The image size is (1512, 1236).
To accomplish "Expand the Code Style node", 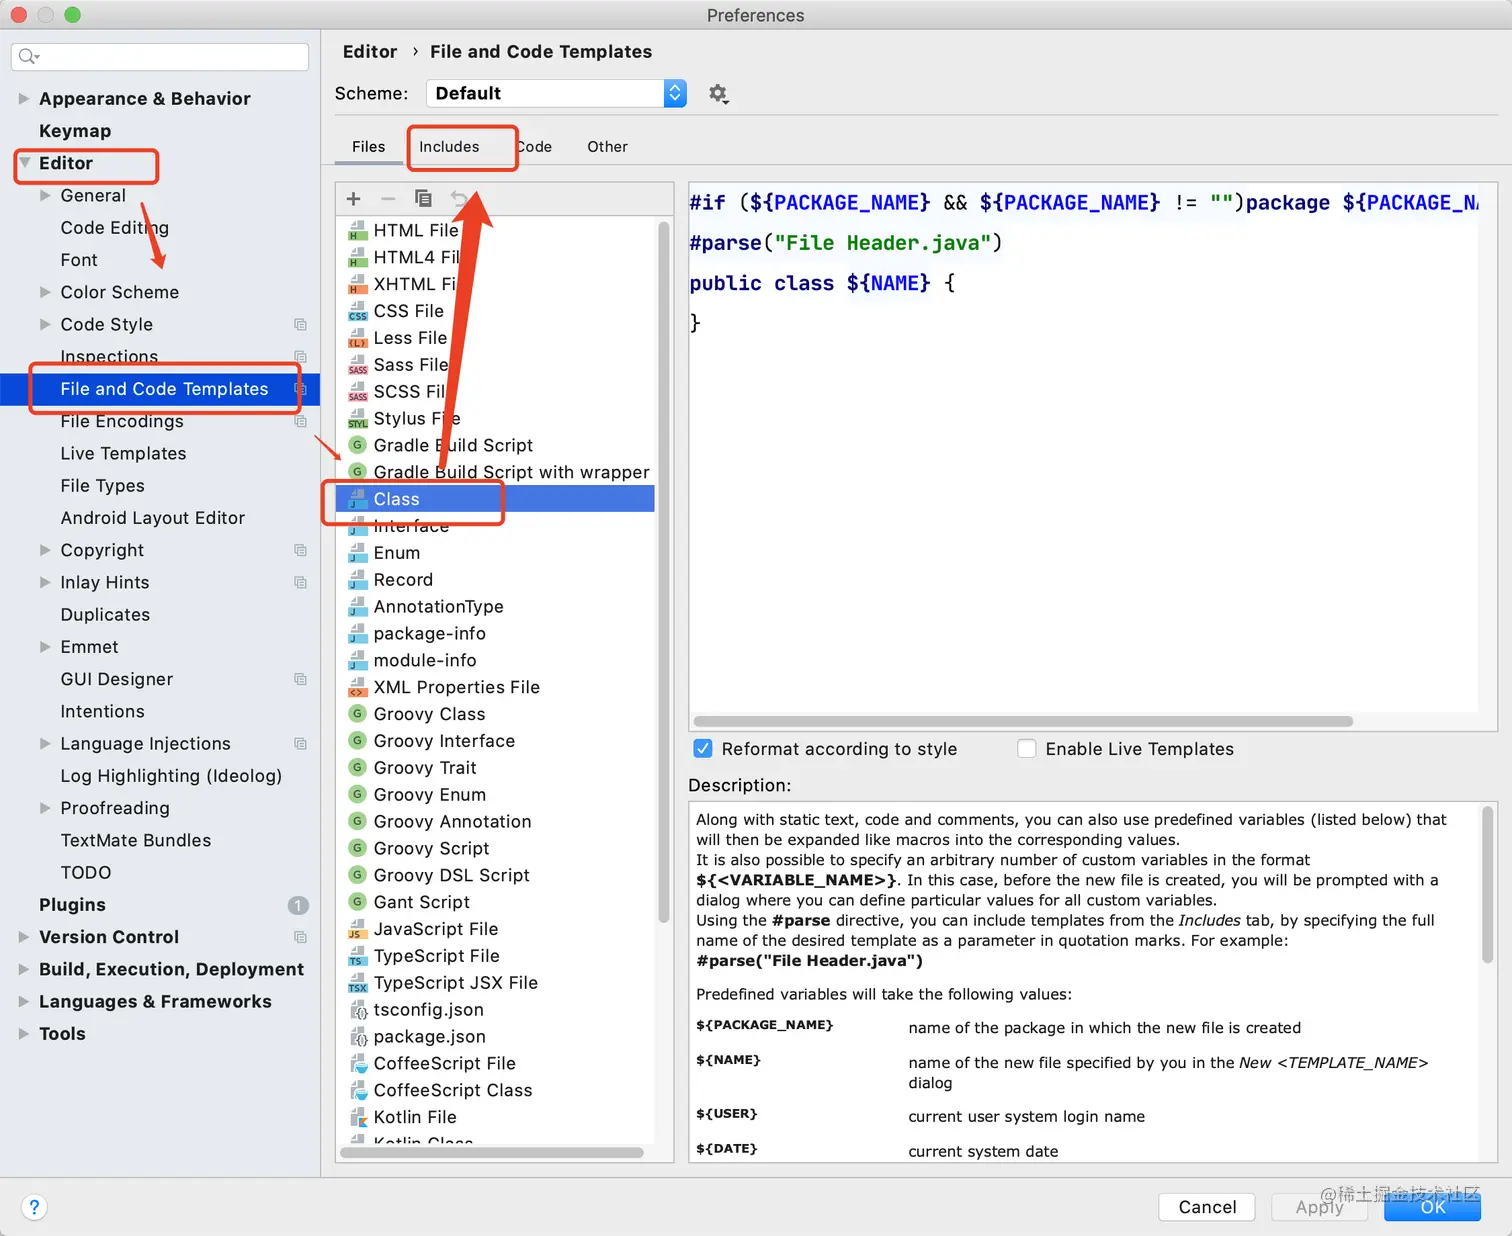I will [x=45, y=325].
